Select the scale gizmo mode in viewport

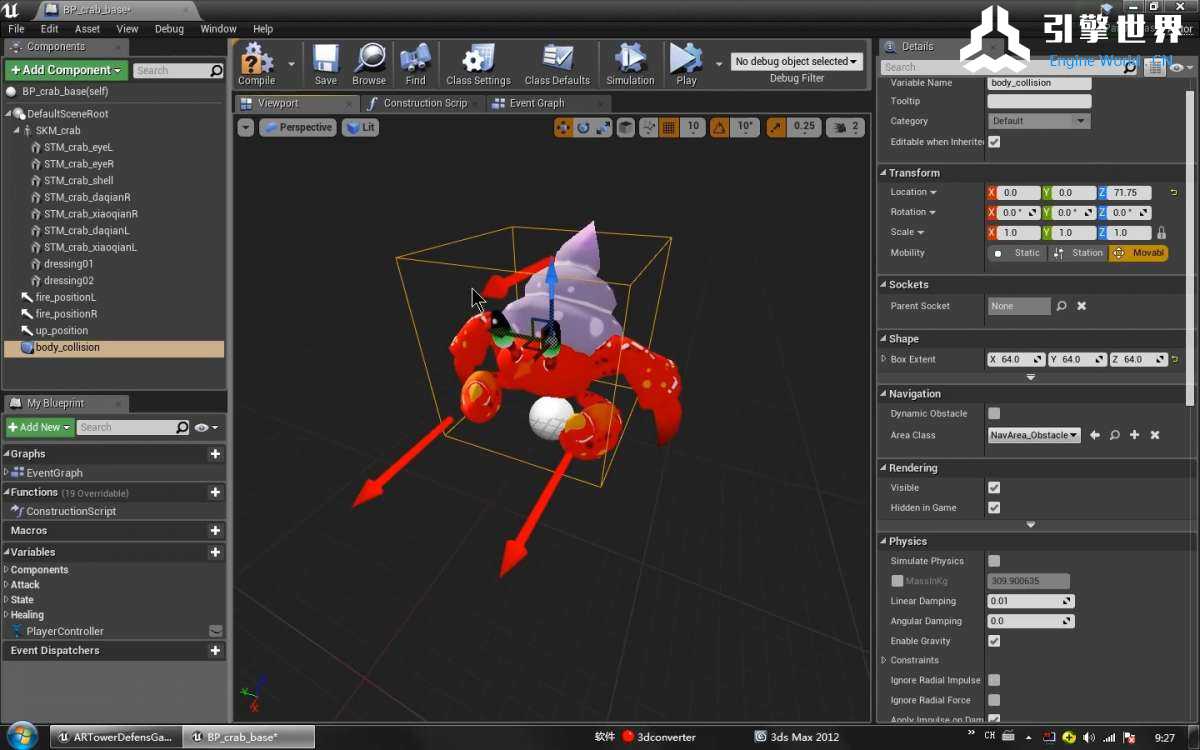pos(602,127)
